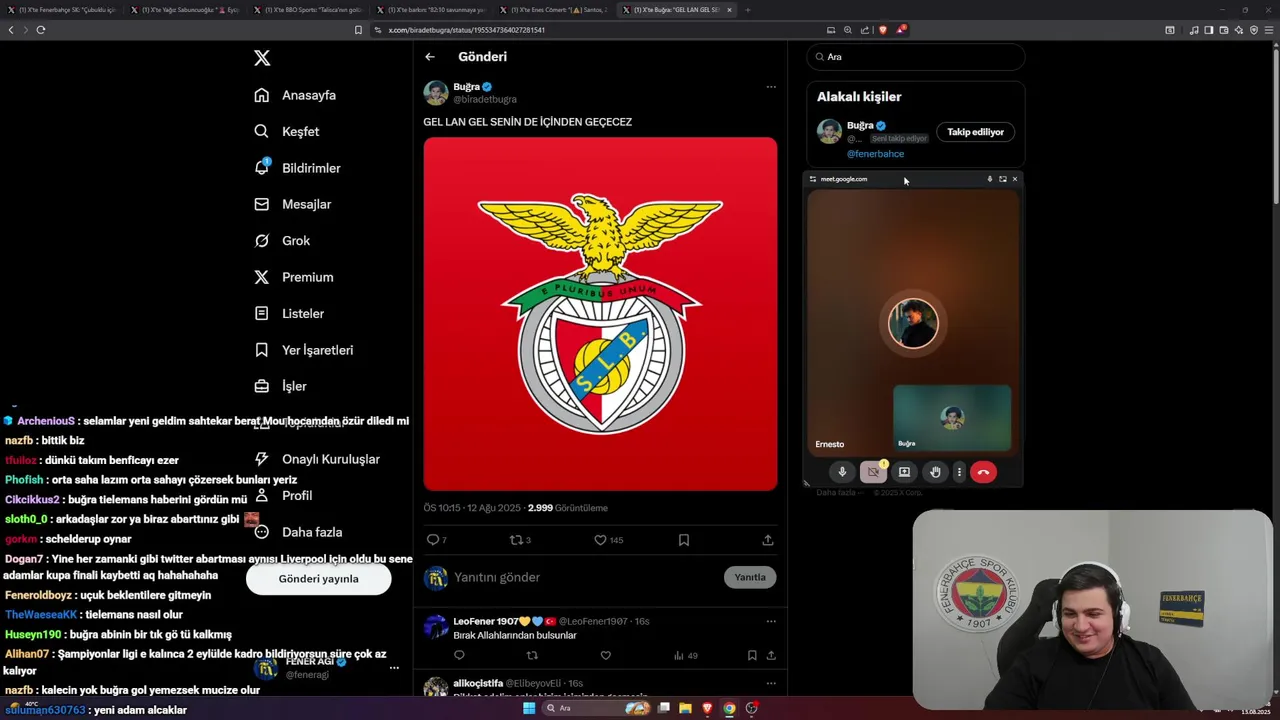Click the Yer İşaretleri bookmark icon
Viewport: 1280px width, 720px height.
tap(262, 350)
